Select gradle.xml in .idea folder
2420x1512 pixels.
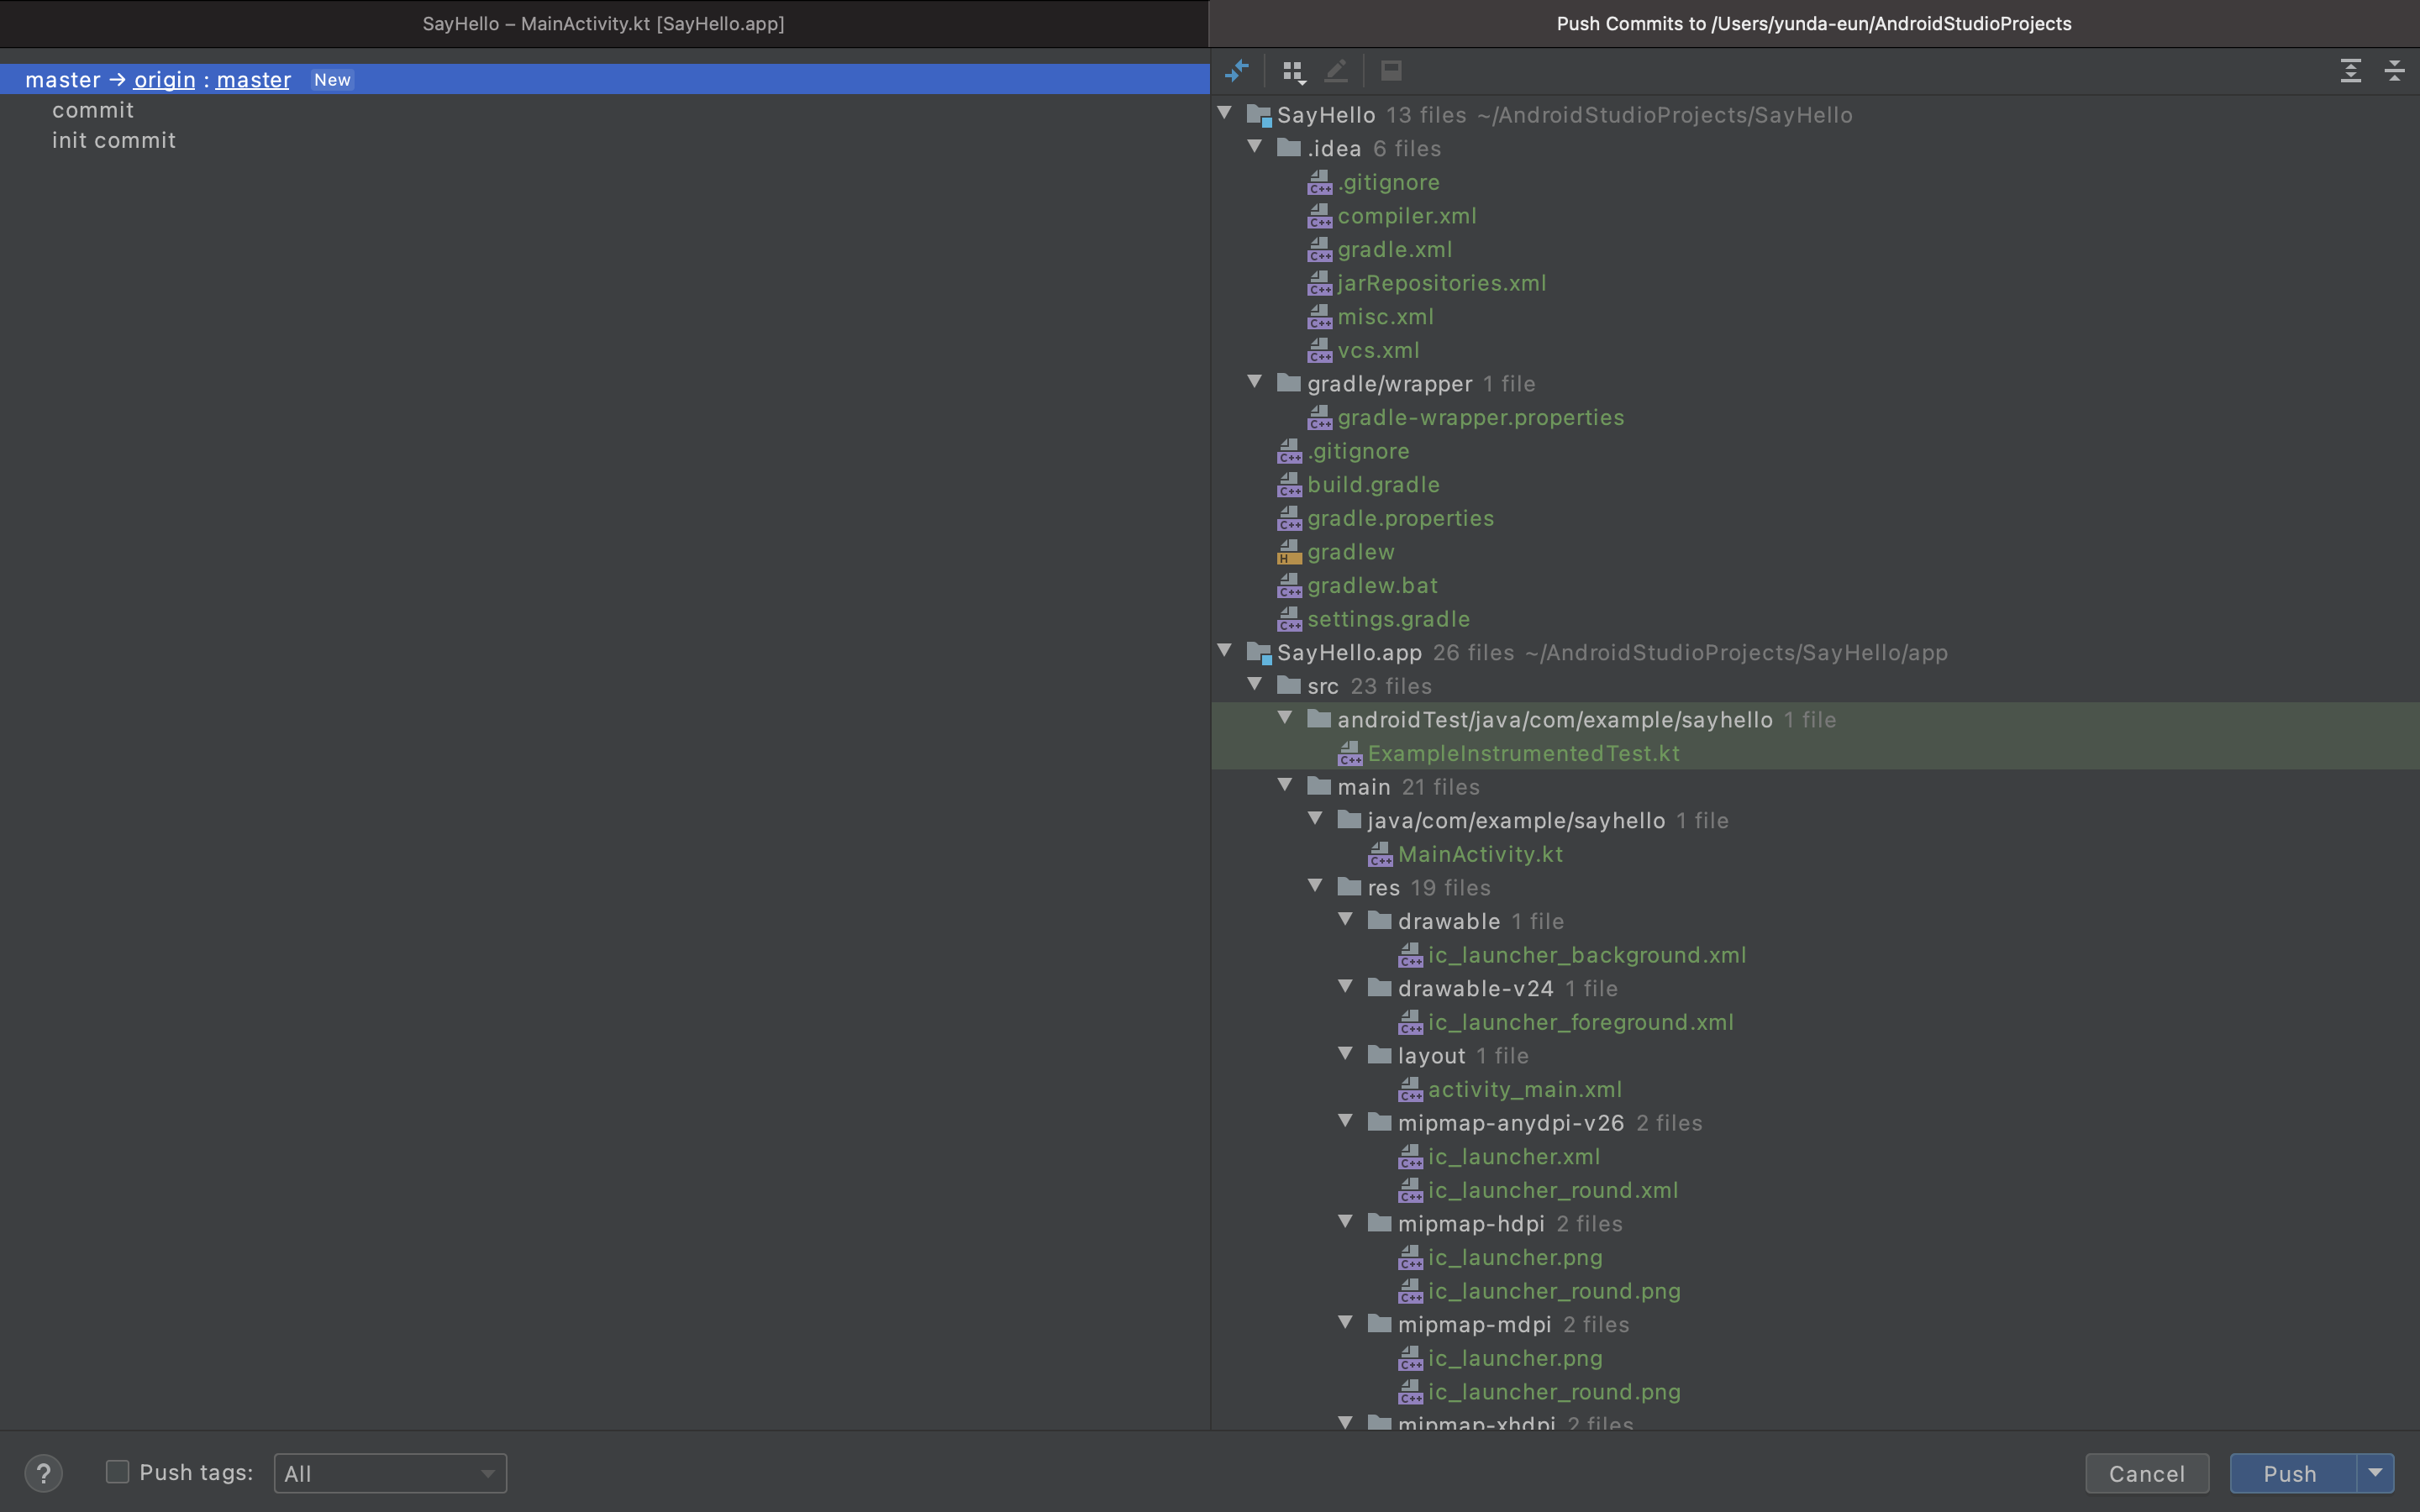(x=1395, y=250)
